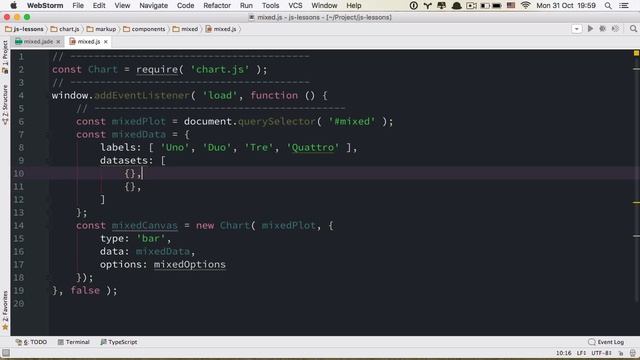Open the Event Log panel

pyautogui.click(x=606, y=342)
